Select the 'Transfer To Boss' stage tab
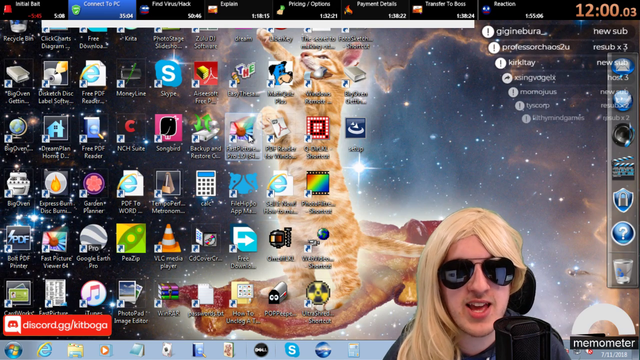The width and height of the screenshot is (640, 360). [x=443, y=10]
